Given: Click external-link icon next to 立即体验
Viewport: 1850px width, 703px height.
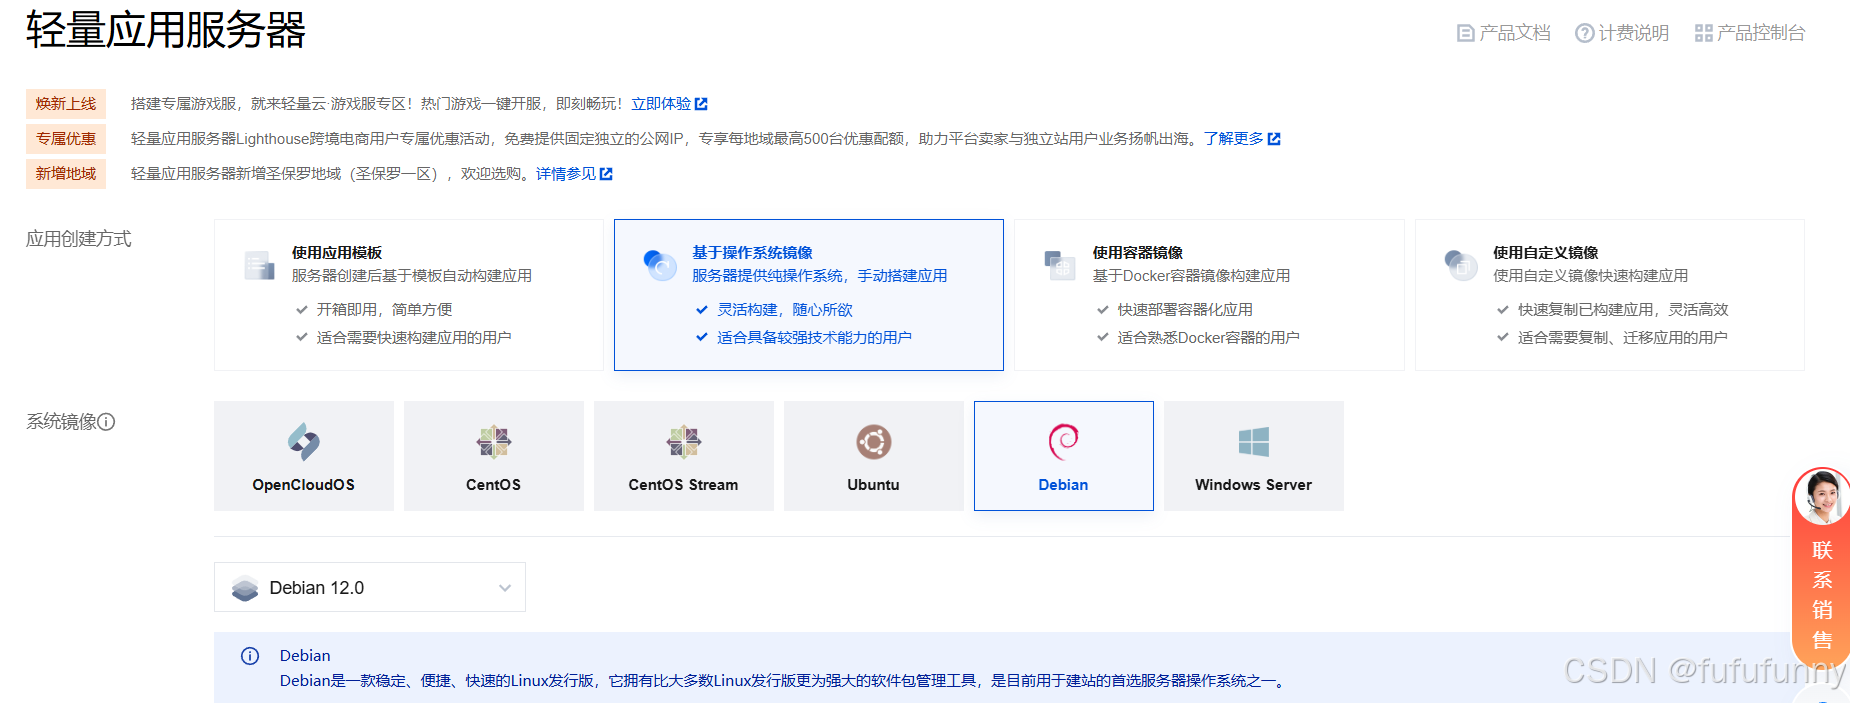Looking at the screenshot, I should click(x=701, y=104).
